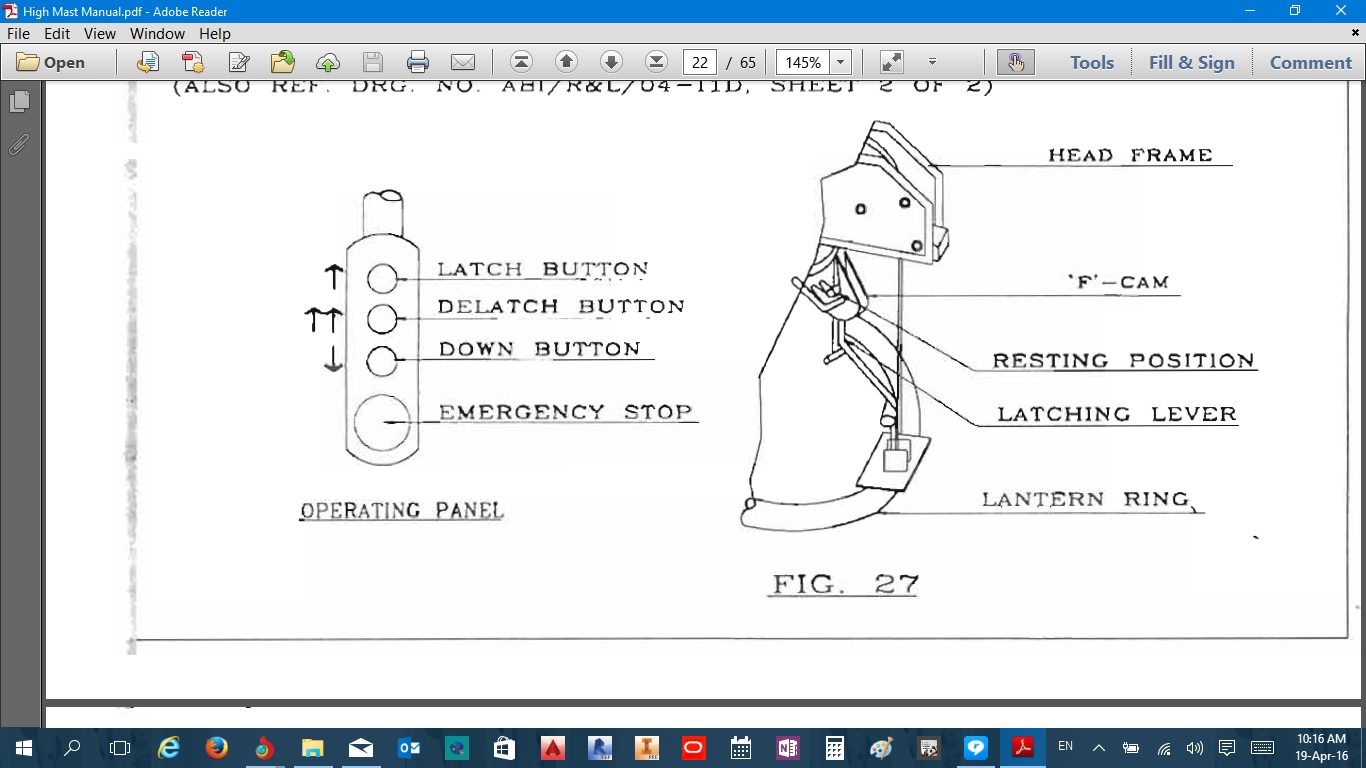Open the zoom percentage dropdown arrow
This screenshot has height=768, width=1366.
841,62
